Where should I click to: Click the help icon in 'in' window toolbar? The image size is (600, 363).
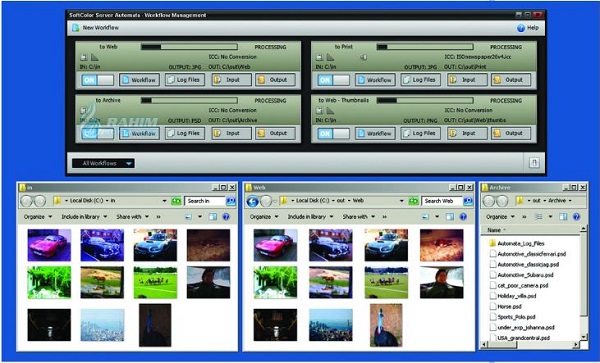pyautogui.click(x=226, y=217)
